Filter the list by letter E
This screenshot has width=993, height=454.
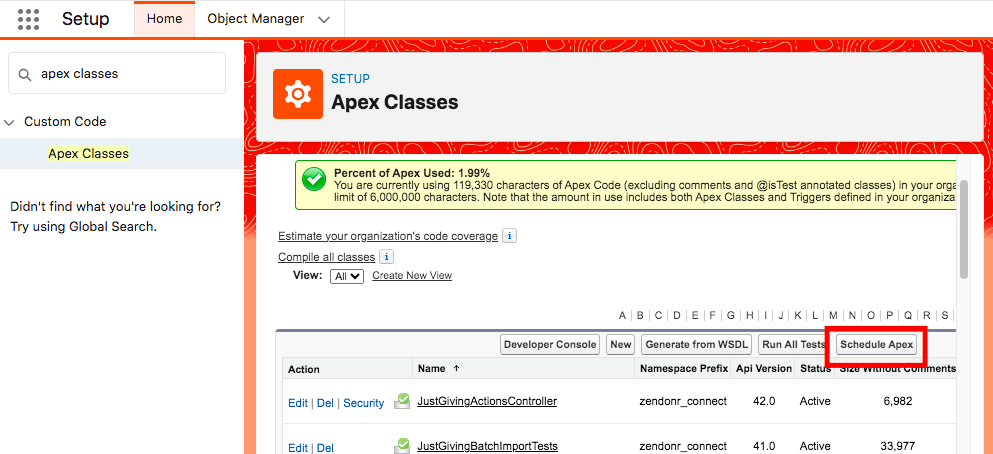pos(695,315)
